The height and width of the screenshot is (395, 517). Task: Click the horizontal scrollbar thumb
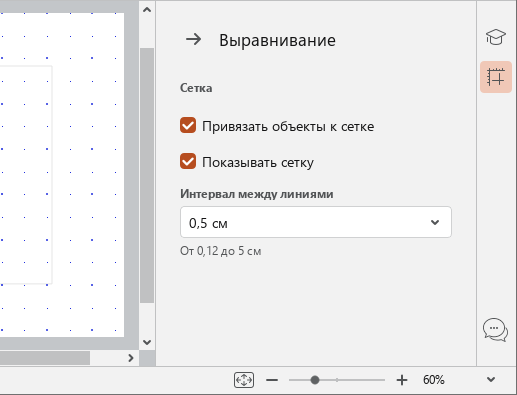click(45, 358)
